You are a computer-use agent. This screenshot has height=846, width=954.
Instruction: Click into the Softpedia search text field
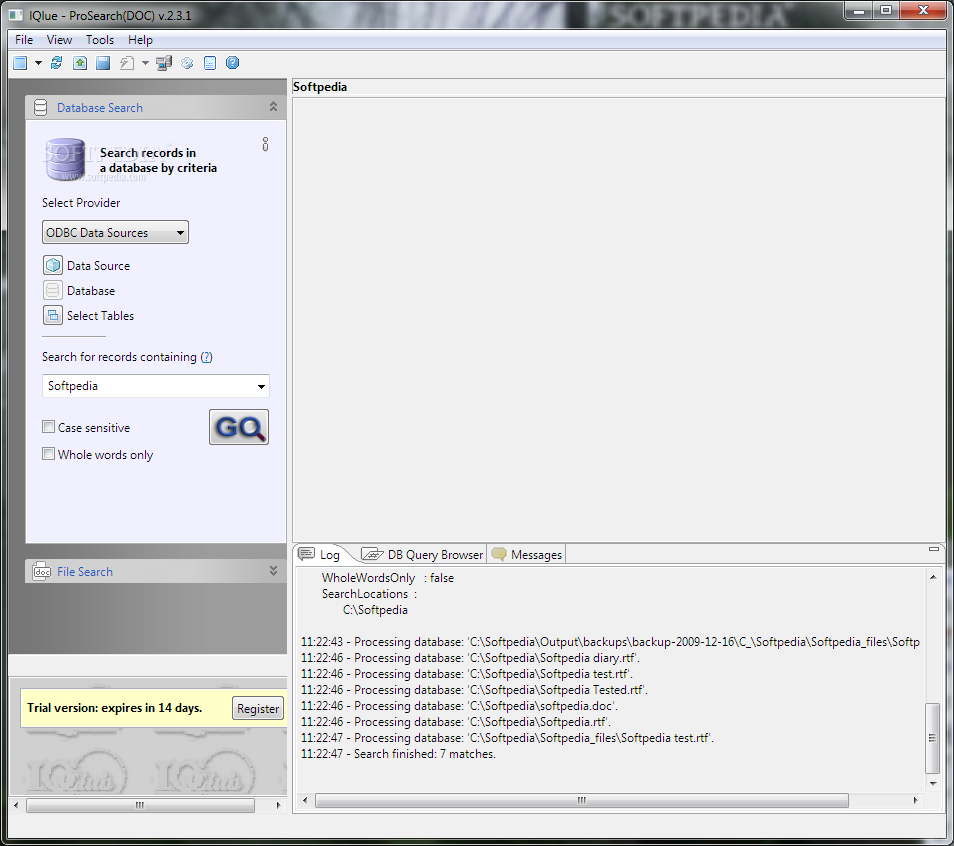[x=148, y=386]
